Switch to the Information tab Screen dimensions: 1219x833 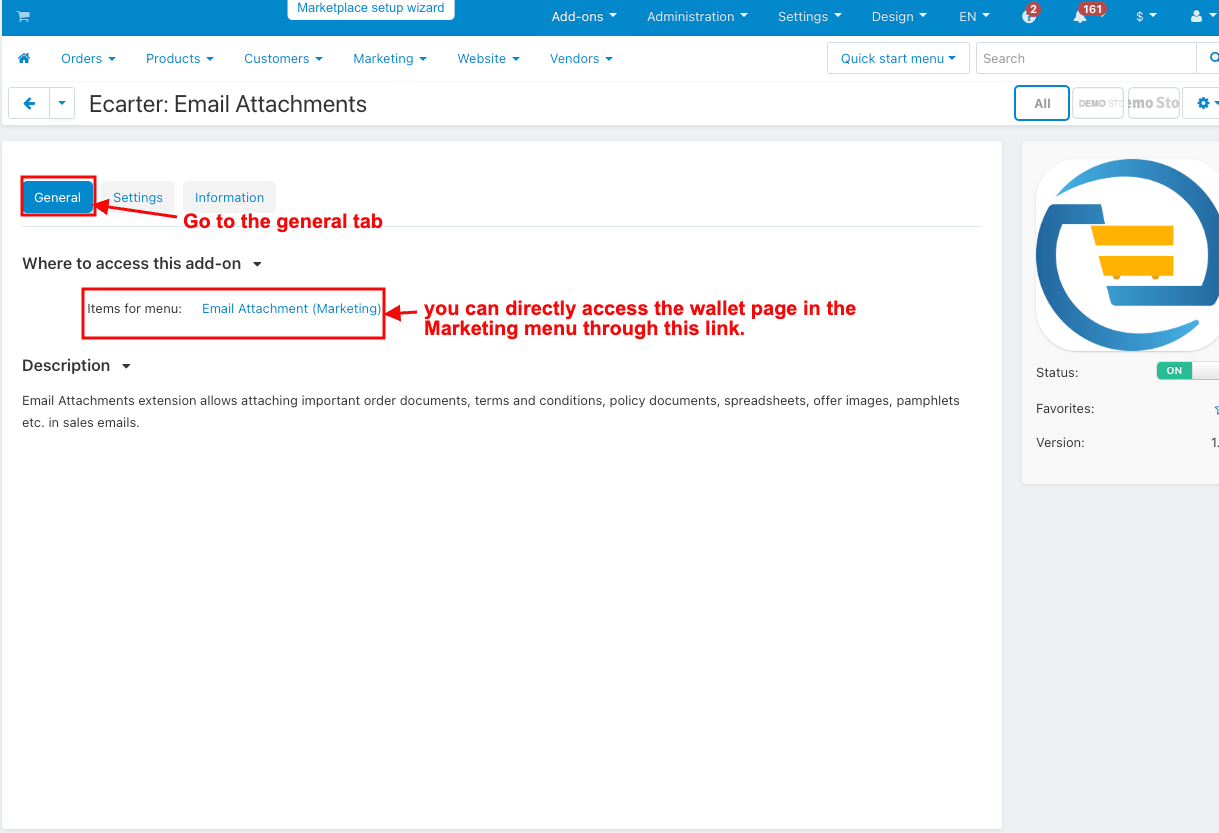coord(229,198)
